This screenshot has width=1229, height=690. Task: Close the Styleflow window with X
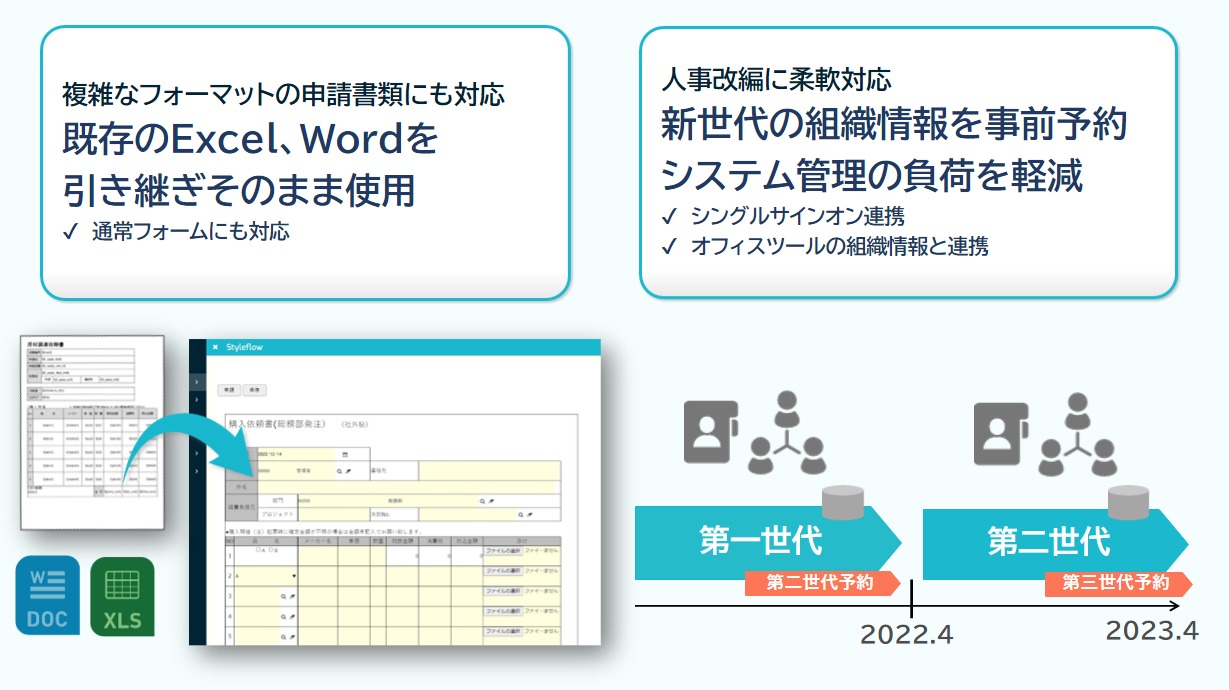[x=214, y=347]
